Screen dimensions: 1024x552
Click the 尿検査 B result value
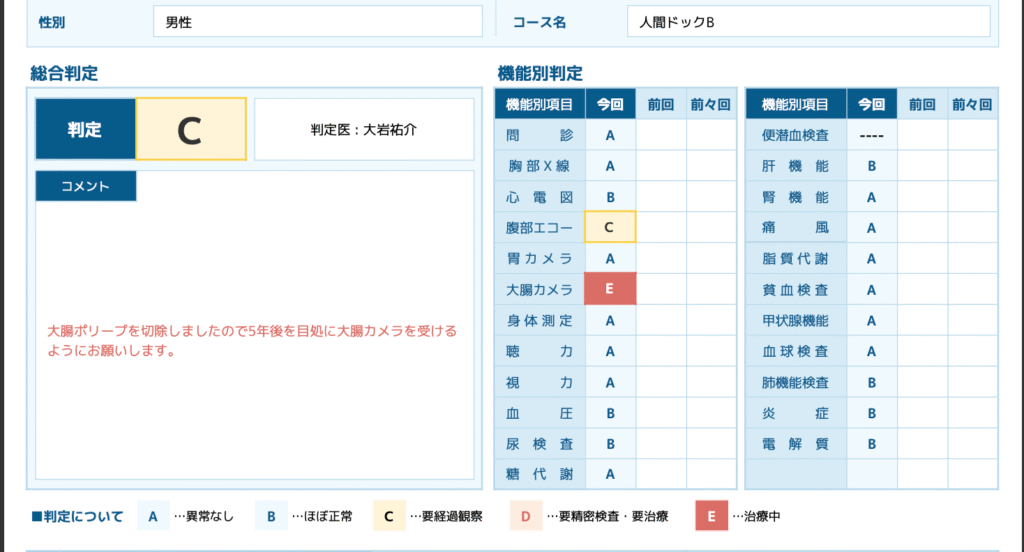610,444
